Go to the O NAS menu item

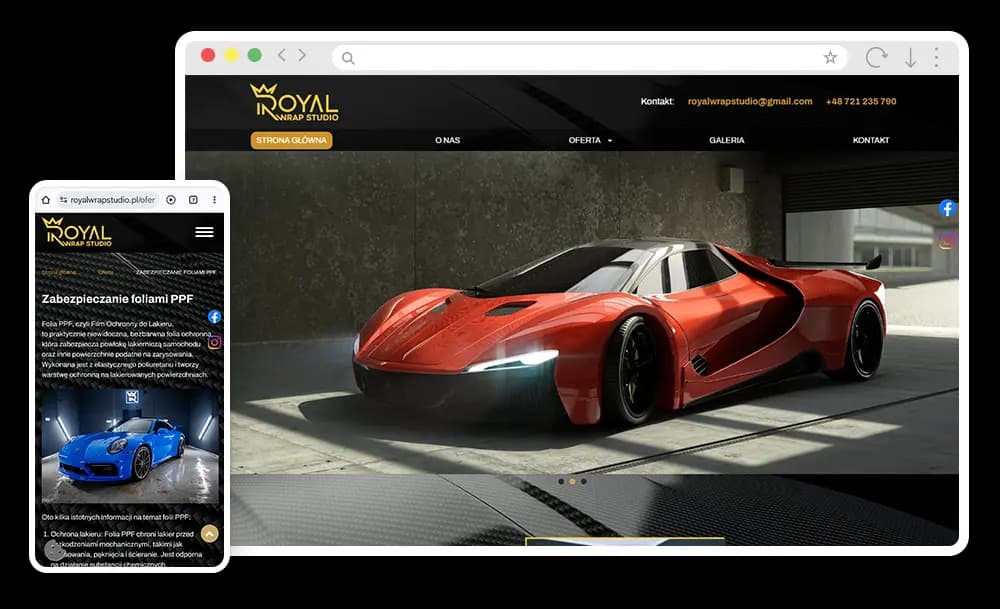pos(448,140)
